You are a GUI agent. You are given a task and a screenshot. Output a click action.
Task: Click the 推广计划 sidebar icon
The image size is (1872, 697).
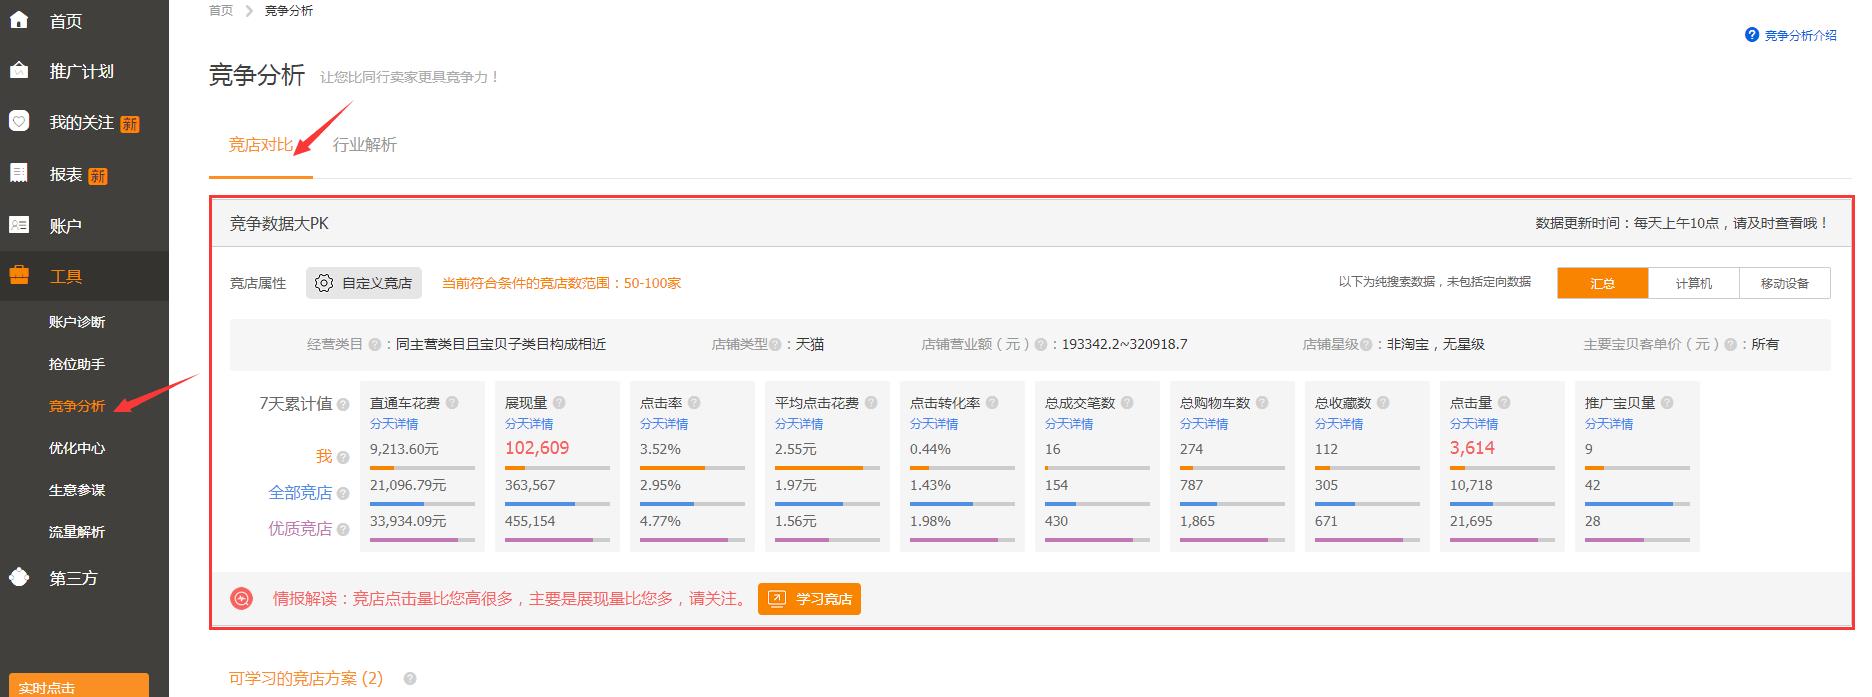click(19, 71)
